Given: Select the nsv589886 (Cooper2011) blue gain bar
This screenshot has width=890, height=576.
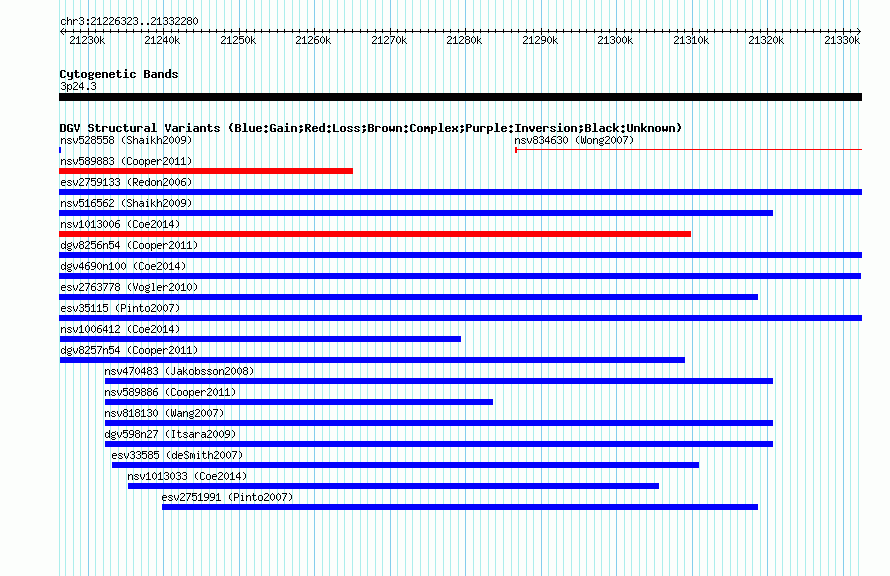Looking at the screenshot, I should point(299,402).
